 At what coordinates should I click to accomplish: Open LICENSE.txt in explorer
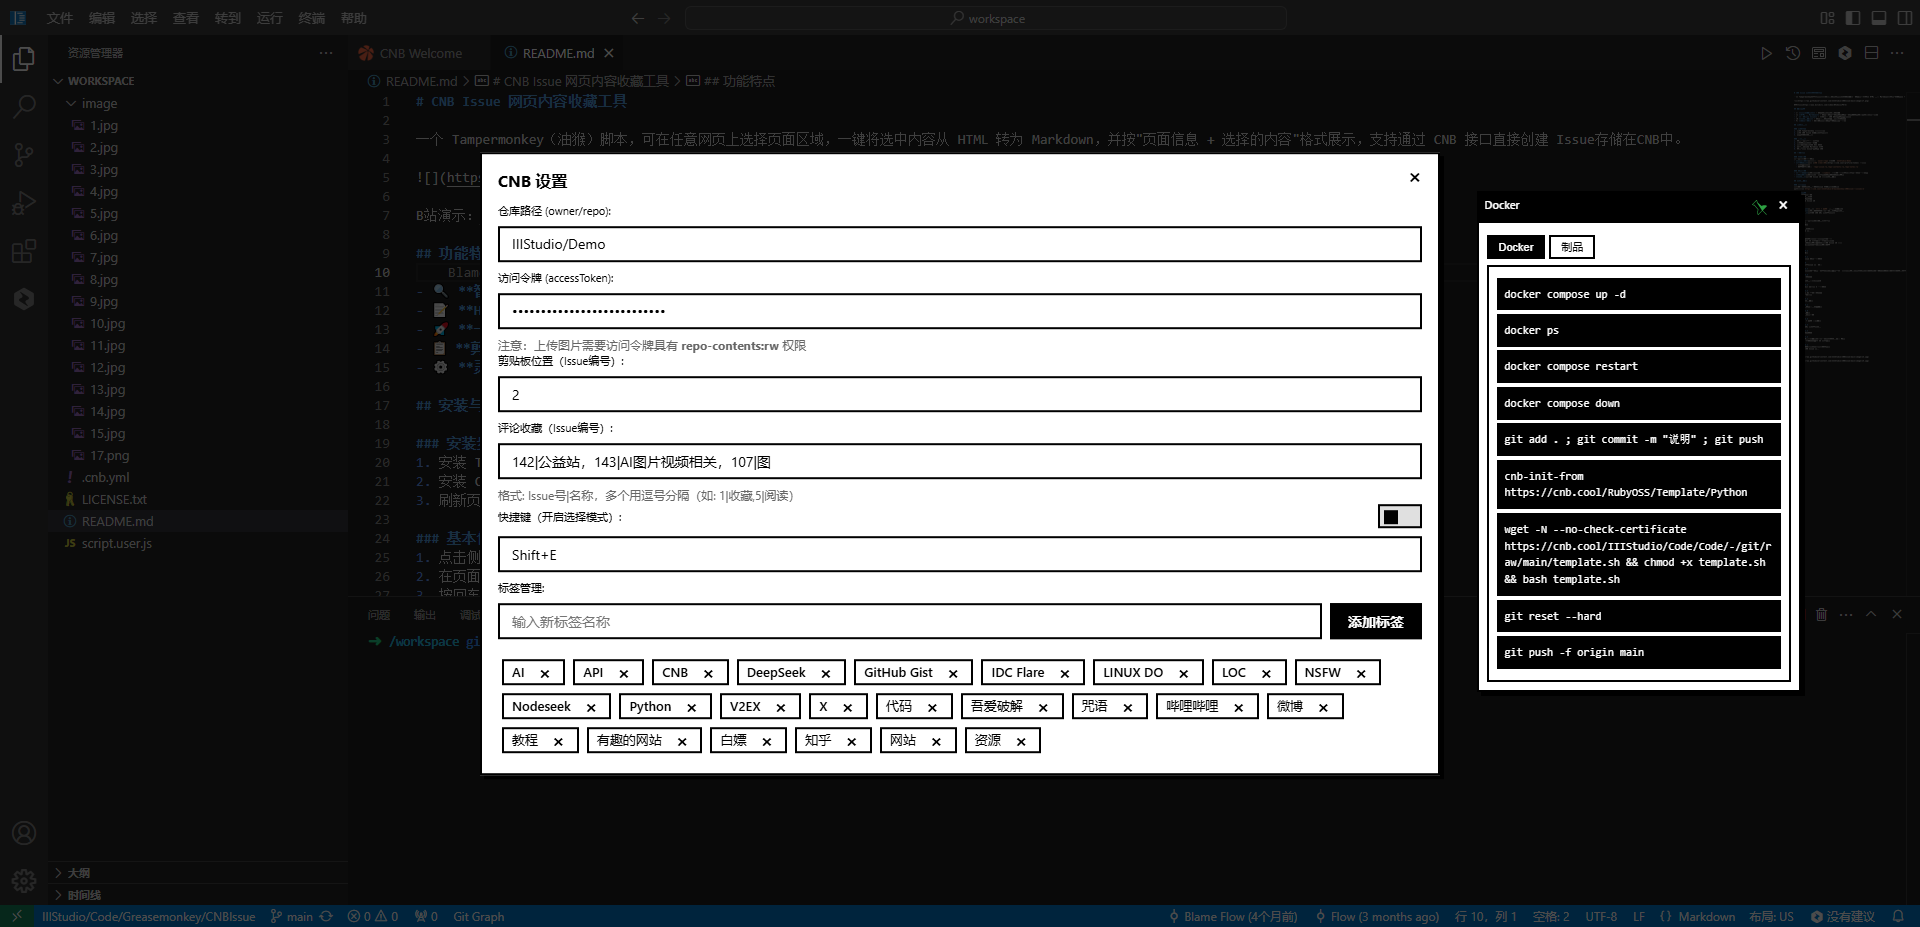(114, 499)
